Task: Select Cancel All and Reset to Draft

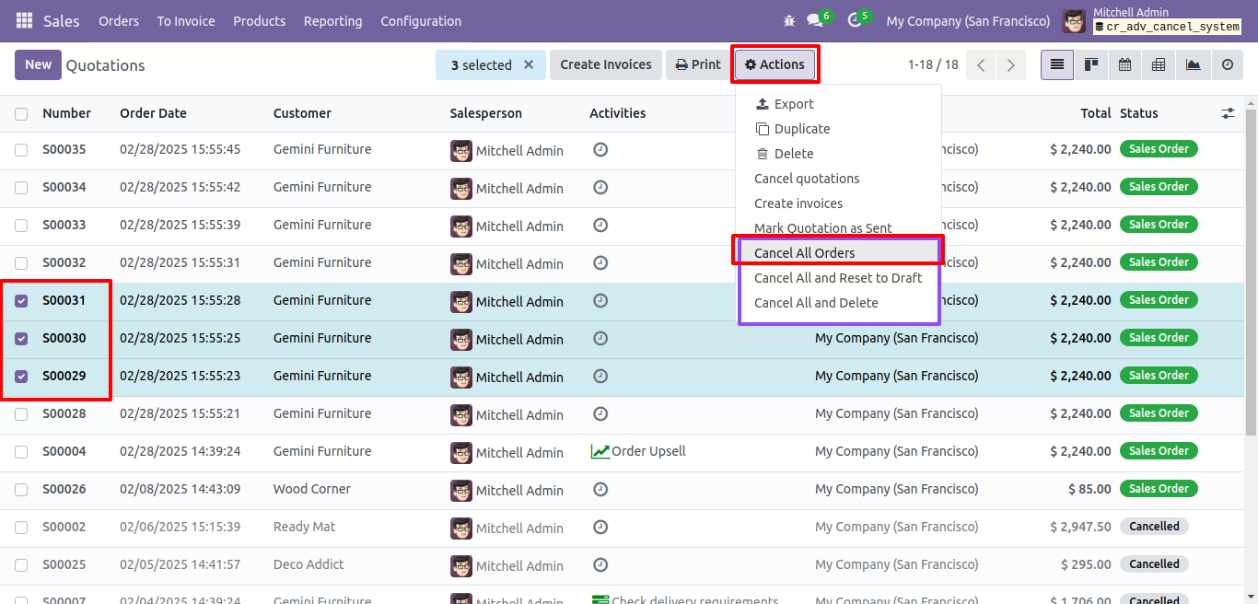Action: pos(838,278)
